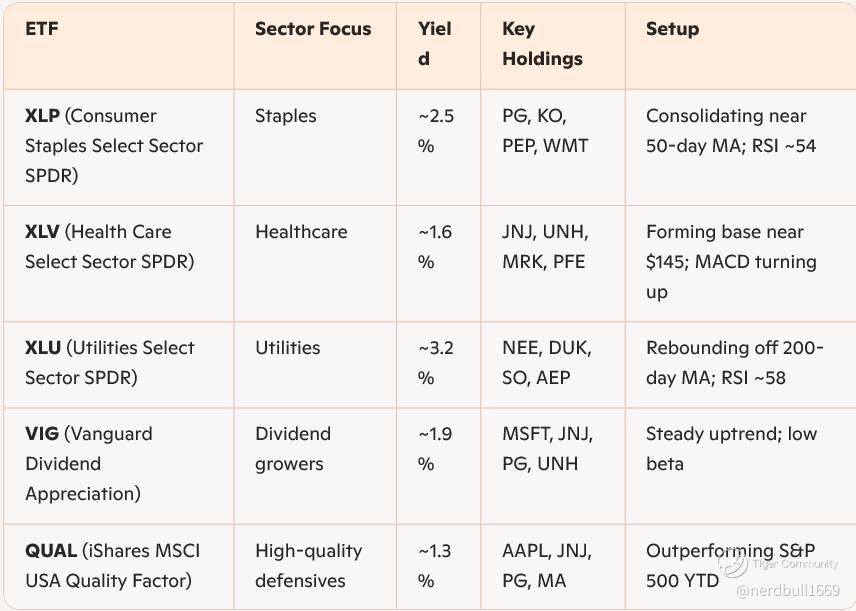Click the XLP Consumer Staples ETF cell
Image resolution: width=856 pixels, height=611 pixels.
(x=114, y=146)
